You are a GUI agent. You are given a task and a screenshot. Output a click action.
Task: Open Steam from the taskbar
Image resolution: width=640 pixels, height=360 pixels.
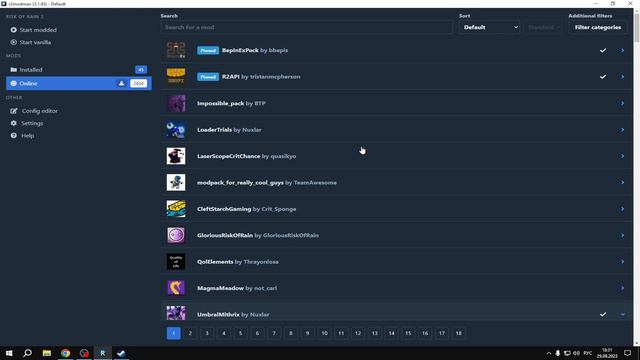pos(121,353)
